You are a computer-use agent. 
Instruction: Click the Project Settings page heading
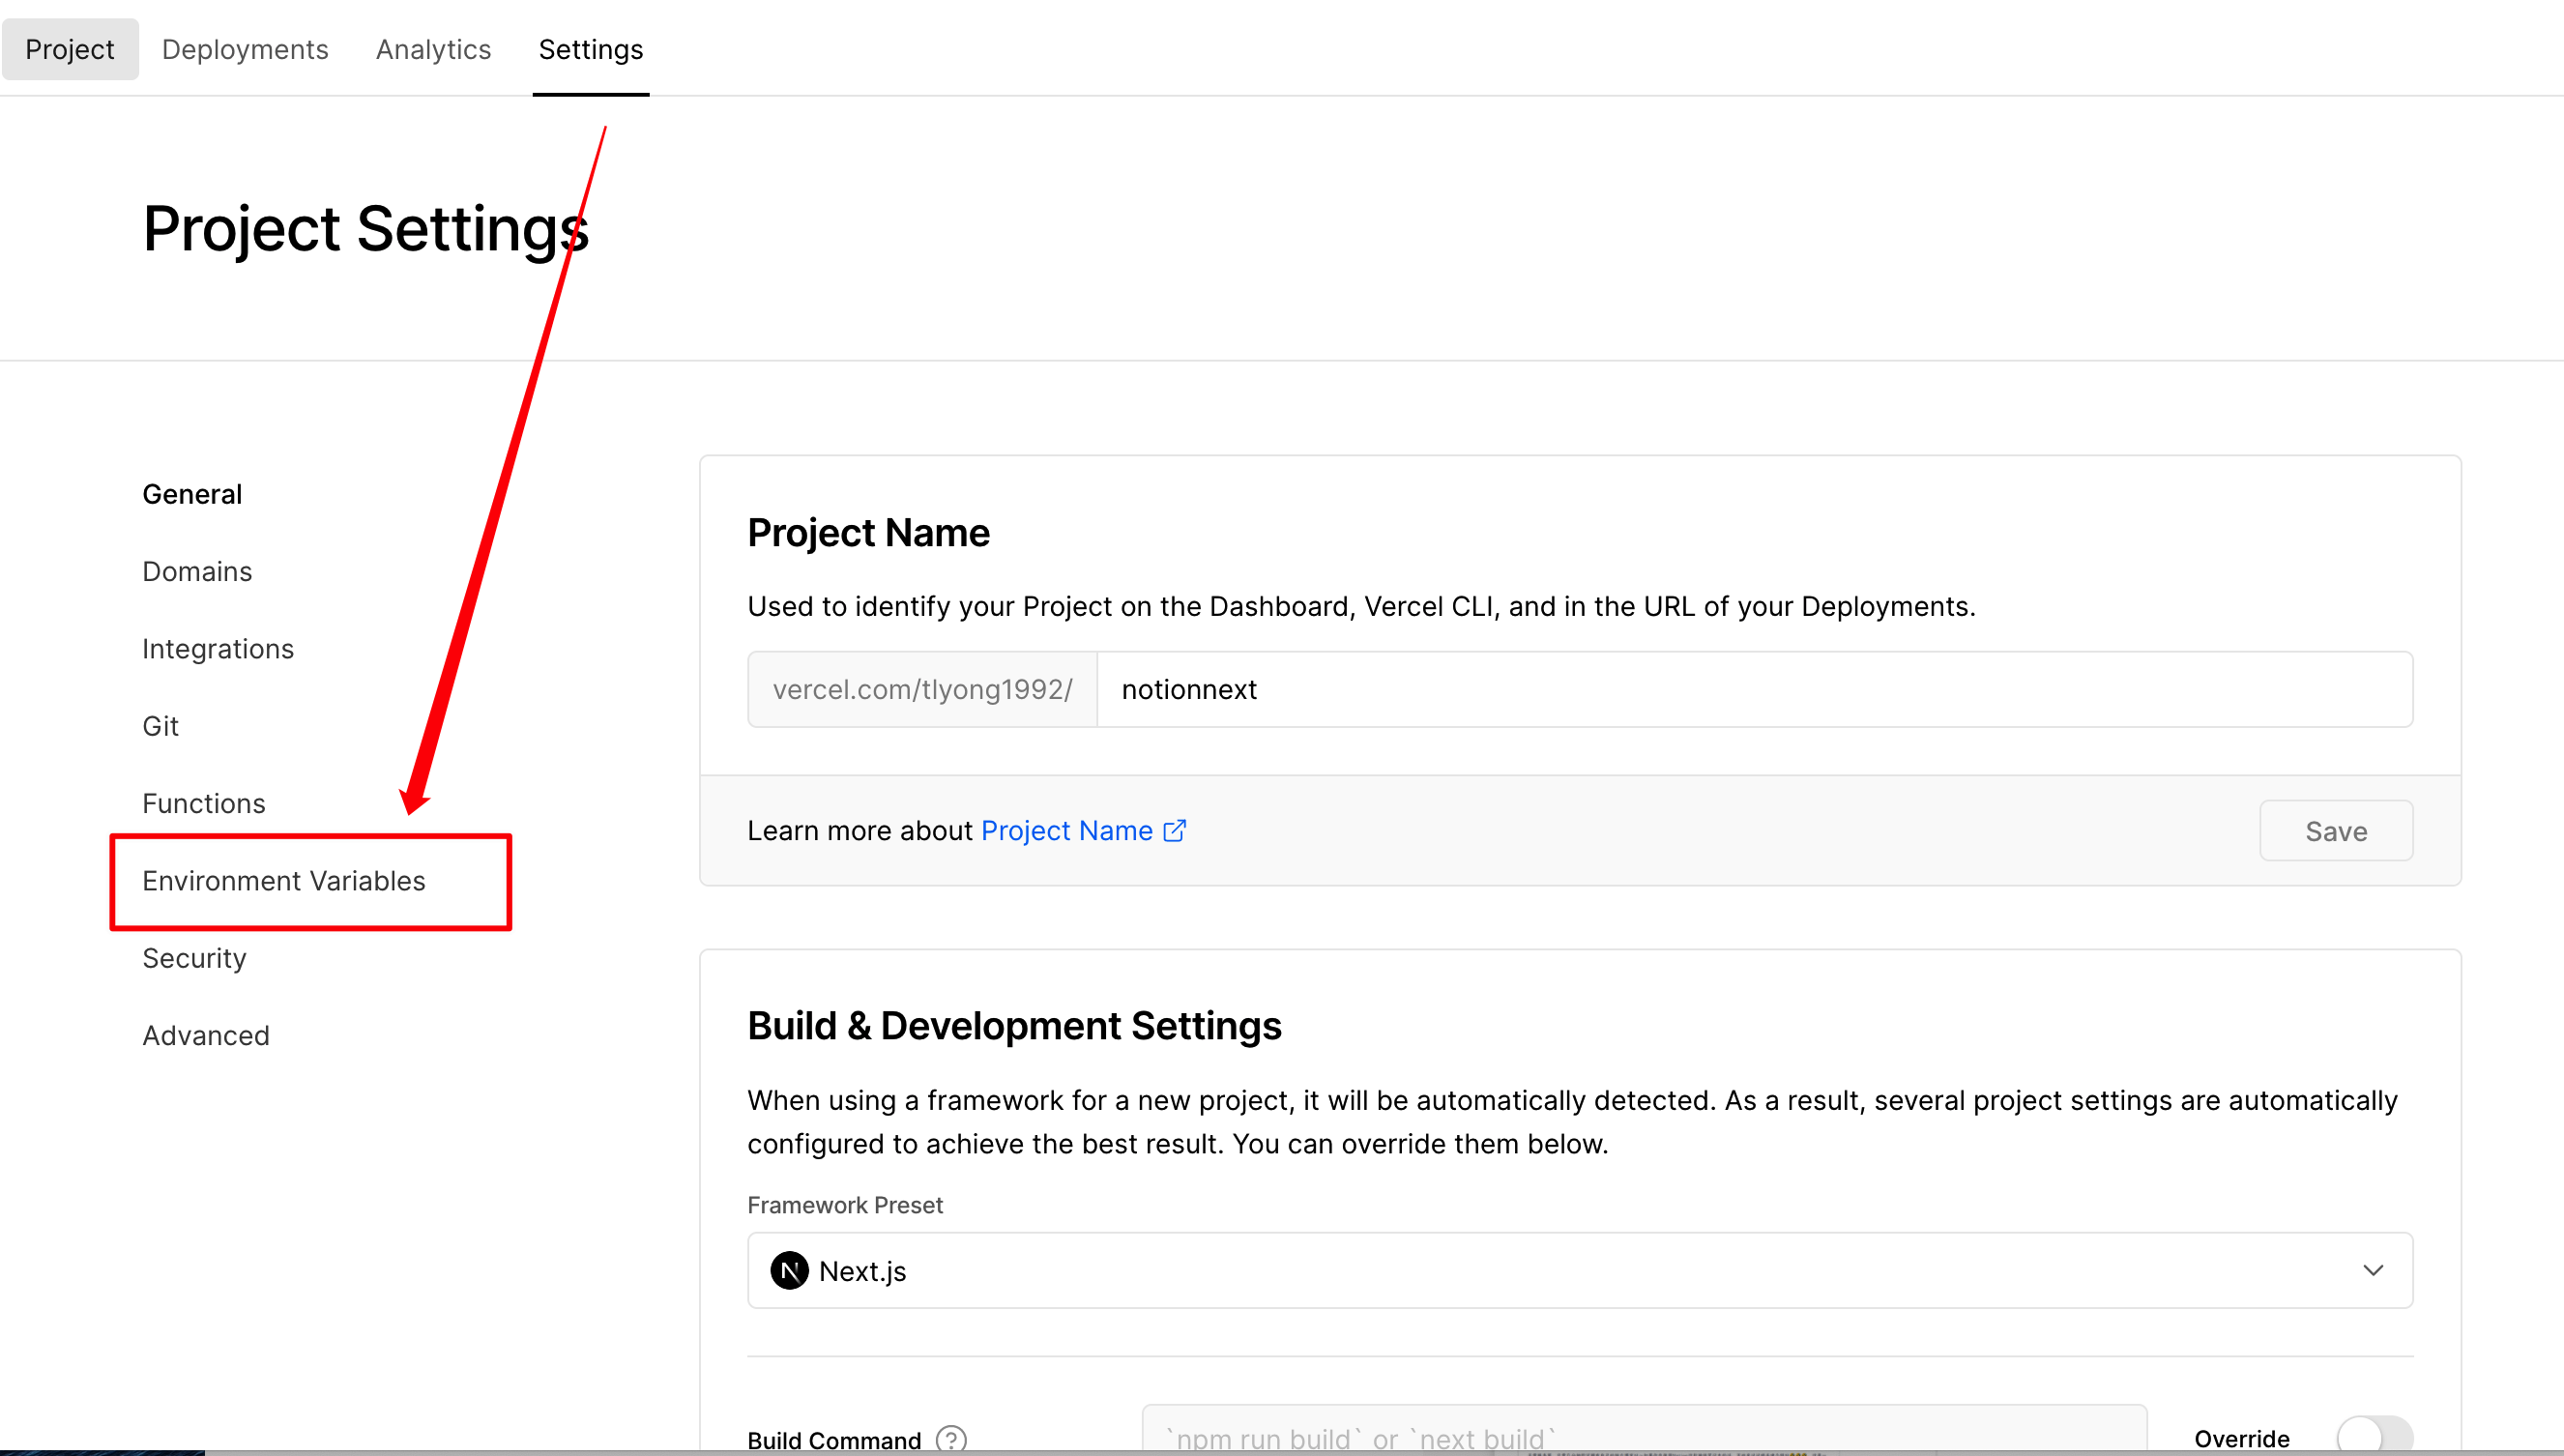click(x=366, y=228)
